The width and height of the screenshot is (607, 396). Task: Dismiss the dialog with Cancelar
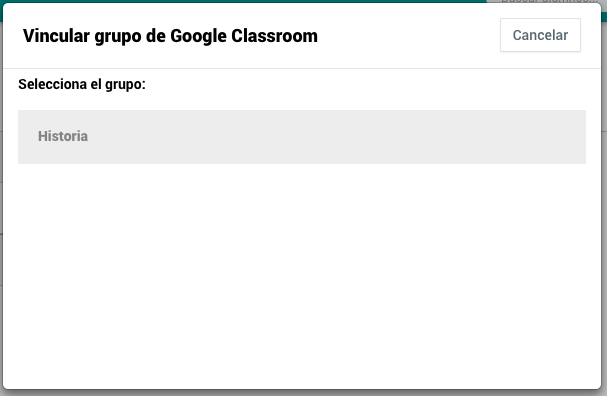tap(540, 35)
